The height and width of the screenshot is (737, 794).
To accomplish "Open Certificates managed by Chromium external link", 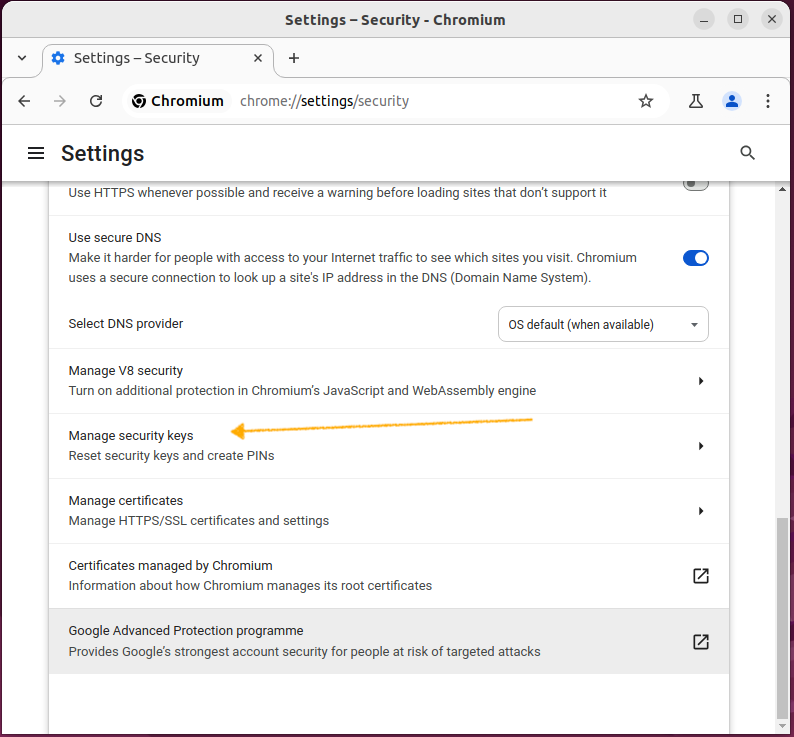I will (701, 576).
